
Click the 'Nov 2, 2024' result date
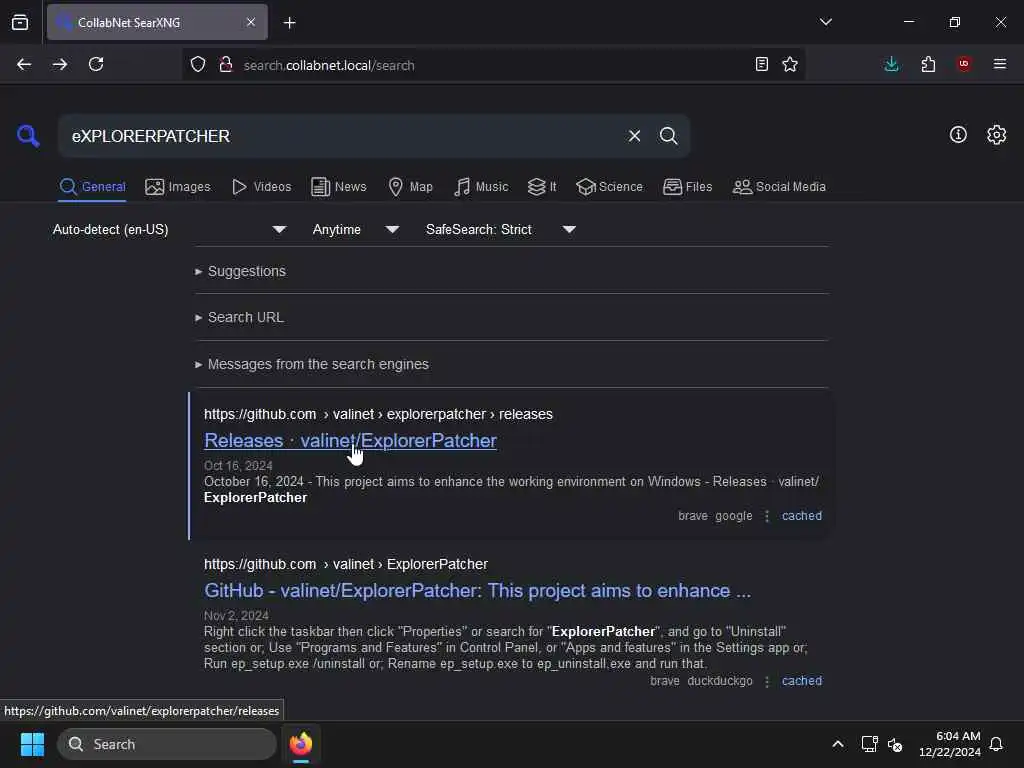click(236, 615)
